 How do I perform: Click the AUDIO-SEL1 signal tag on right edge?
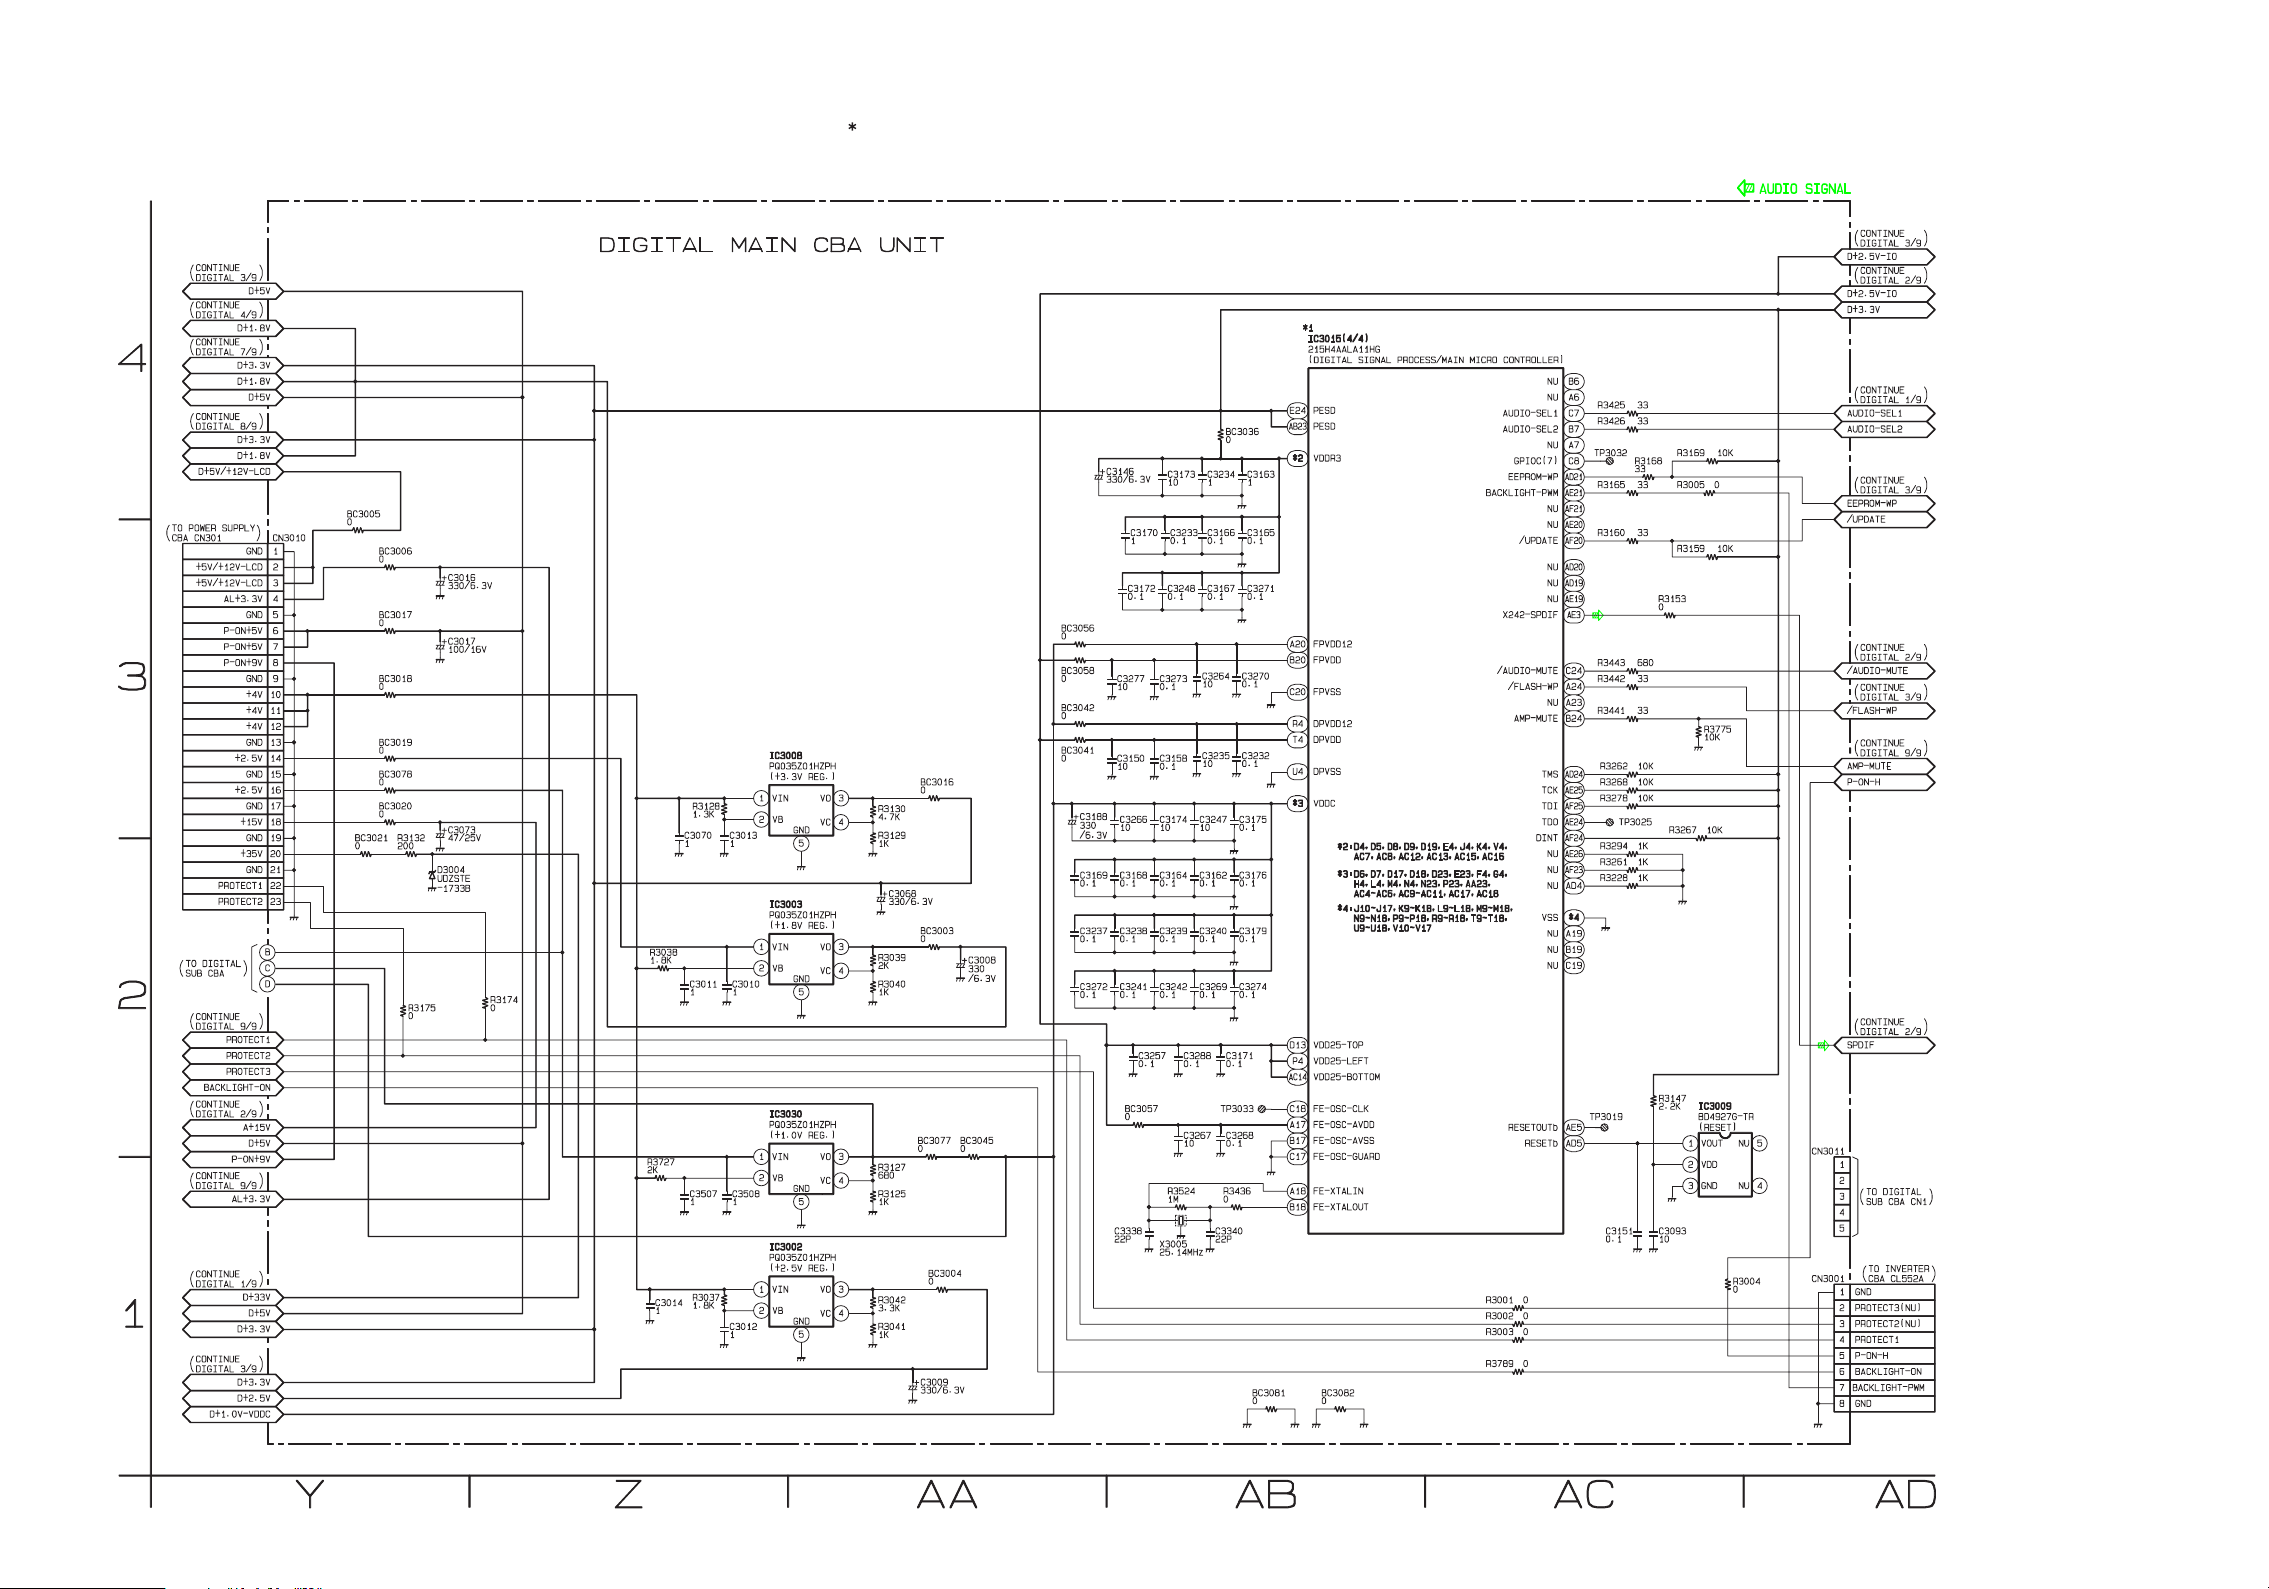click(x=1882, y=413)
